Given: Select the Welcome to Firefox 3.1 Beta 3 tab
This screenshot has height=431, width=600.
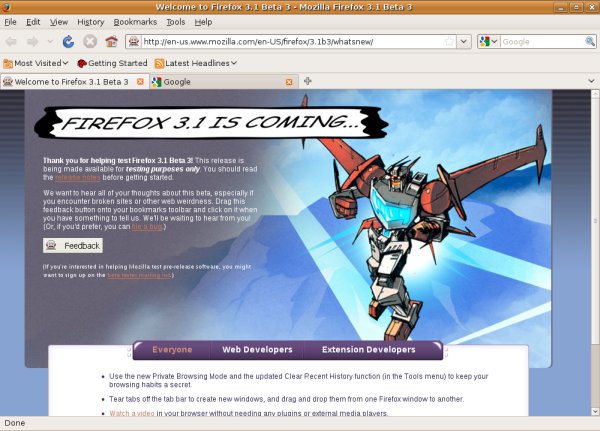Looking at the screenshot, I should coord(71,82).
